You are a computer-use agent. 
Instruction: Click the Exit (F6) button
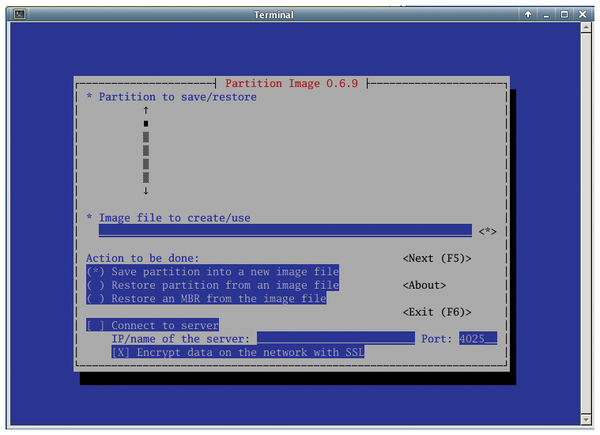coord(437,312)
